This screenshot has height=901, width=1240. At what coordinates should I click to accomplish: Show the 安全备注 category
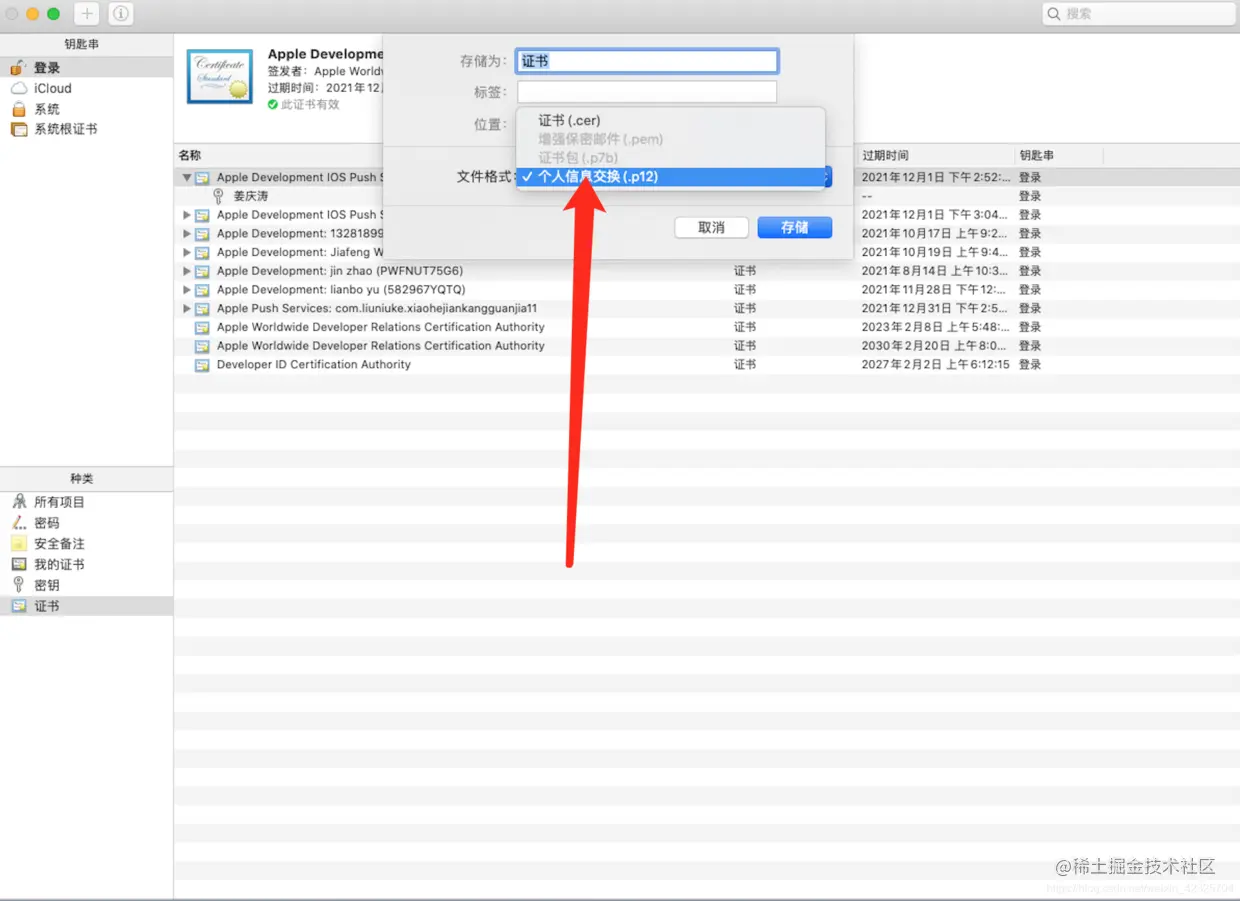click(86, 544)
